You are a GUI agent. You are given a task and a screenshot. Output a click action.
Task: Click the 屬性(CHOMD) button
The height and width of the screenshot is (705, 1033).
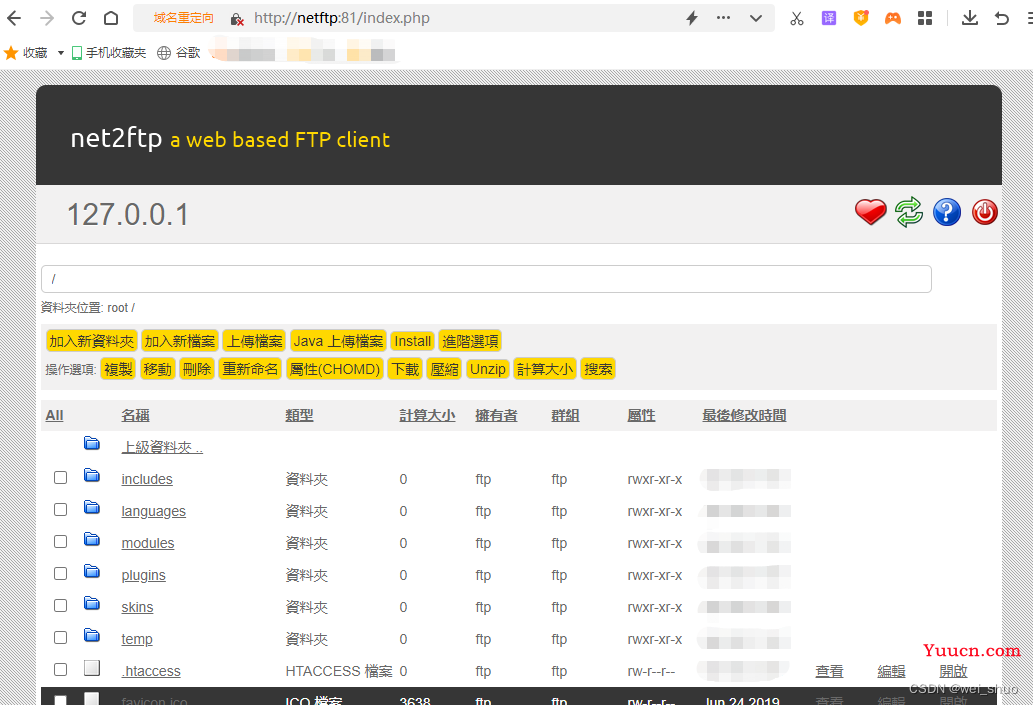[335, 369]
